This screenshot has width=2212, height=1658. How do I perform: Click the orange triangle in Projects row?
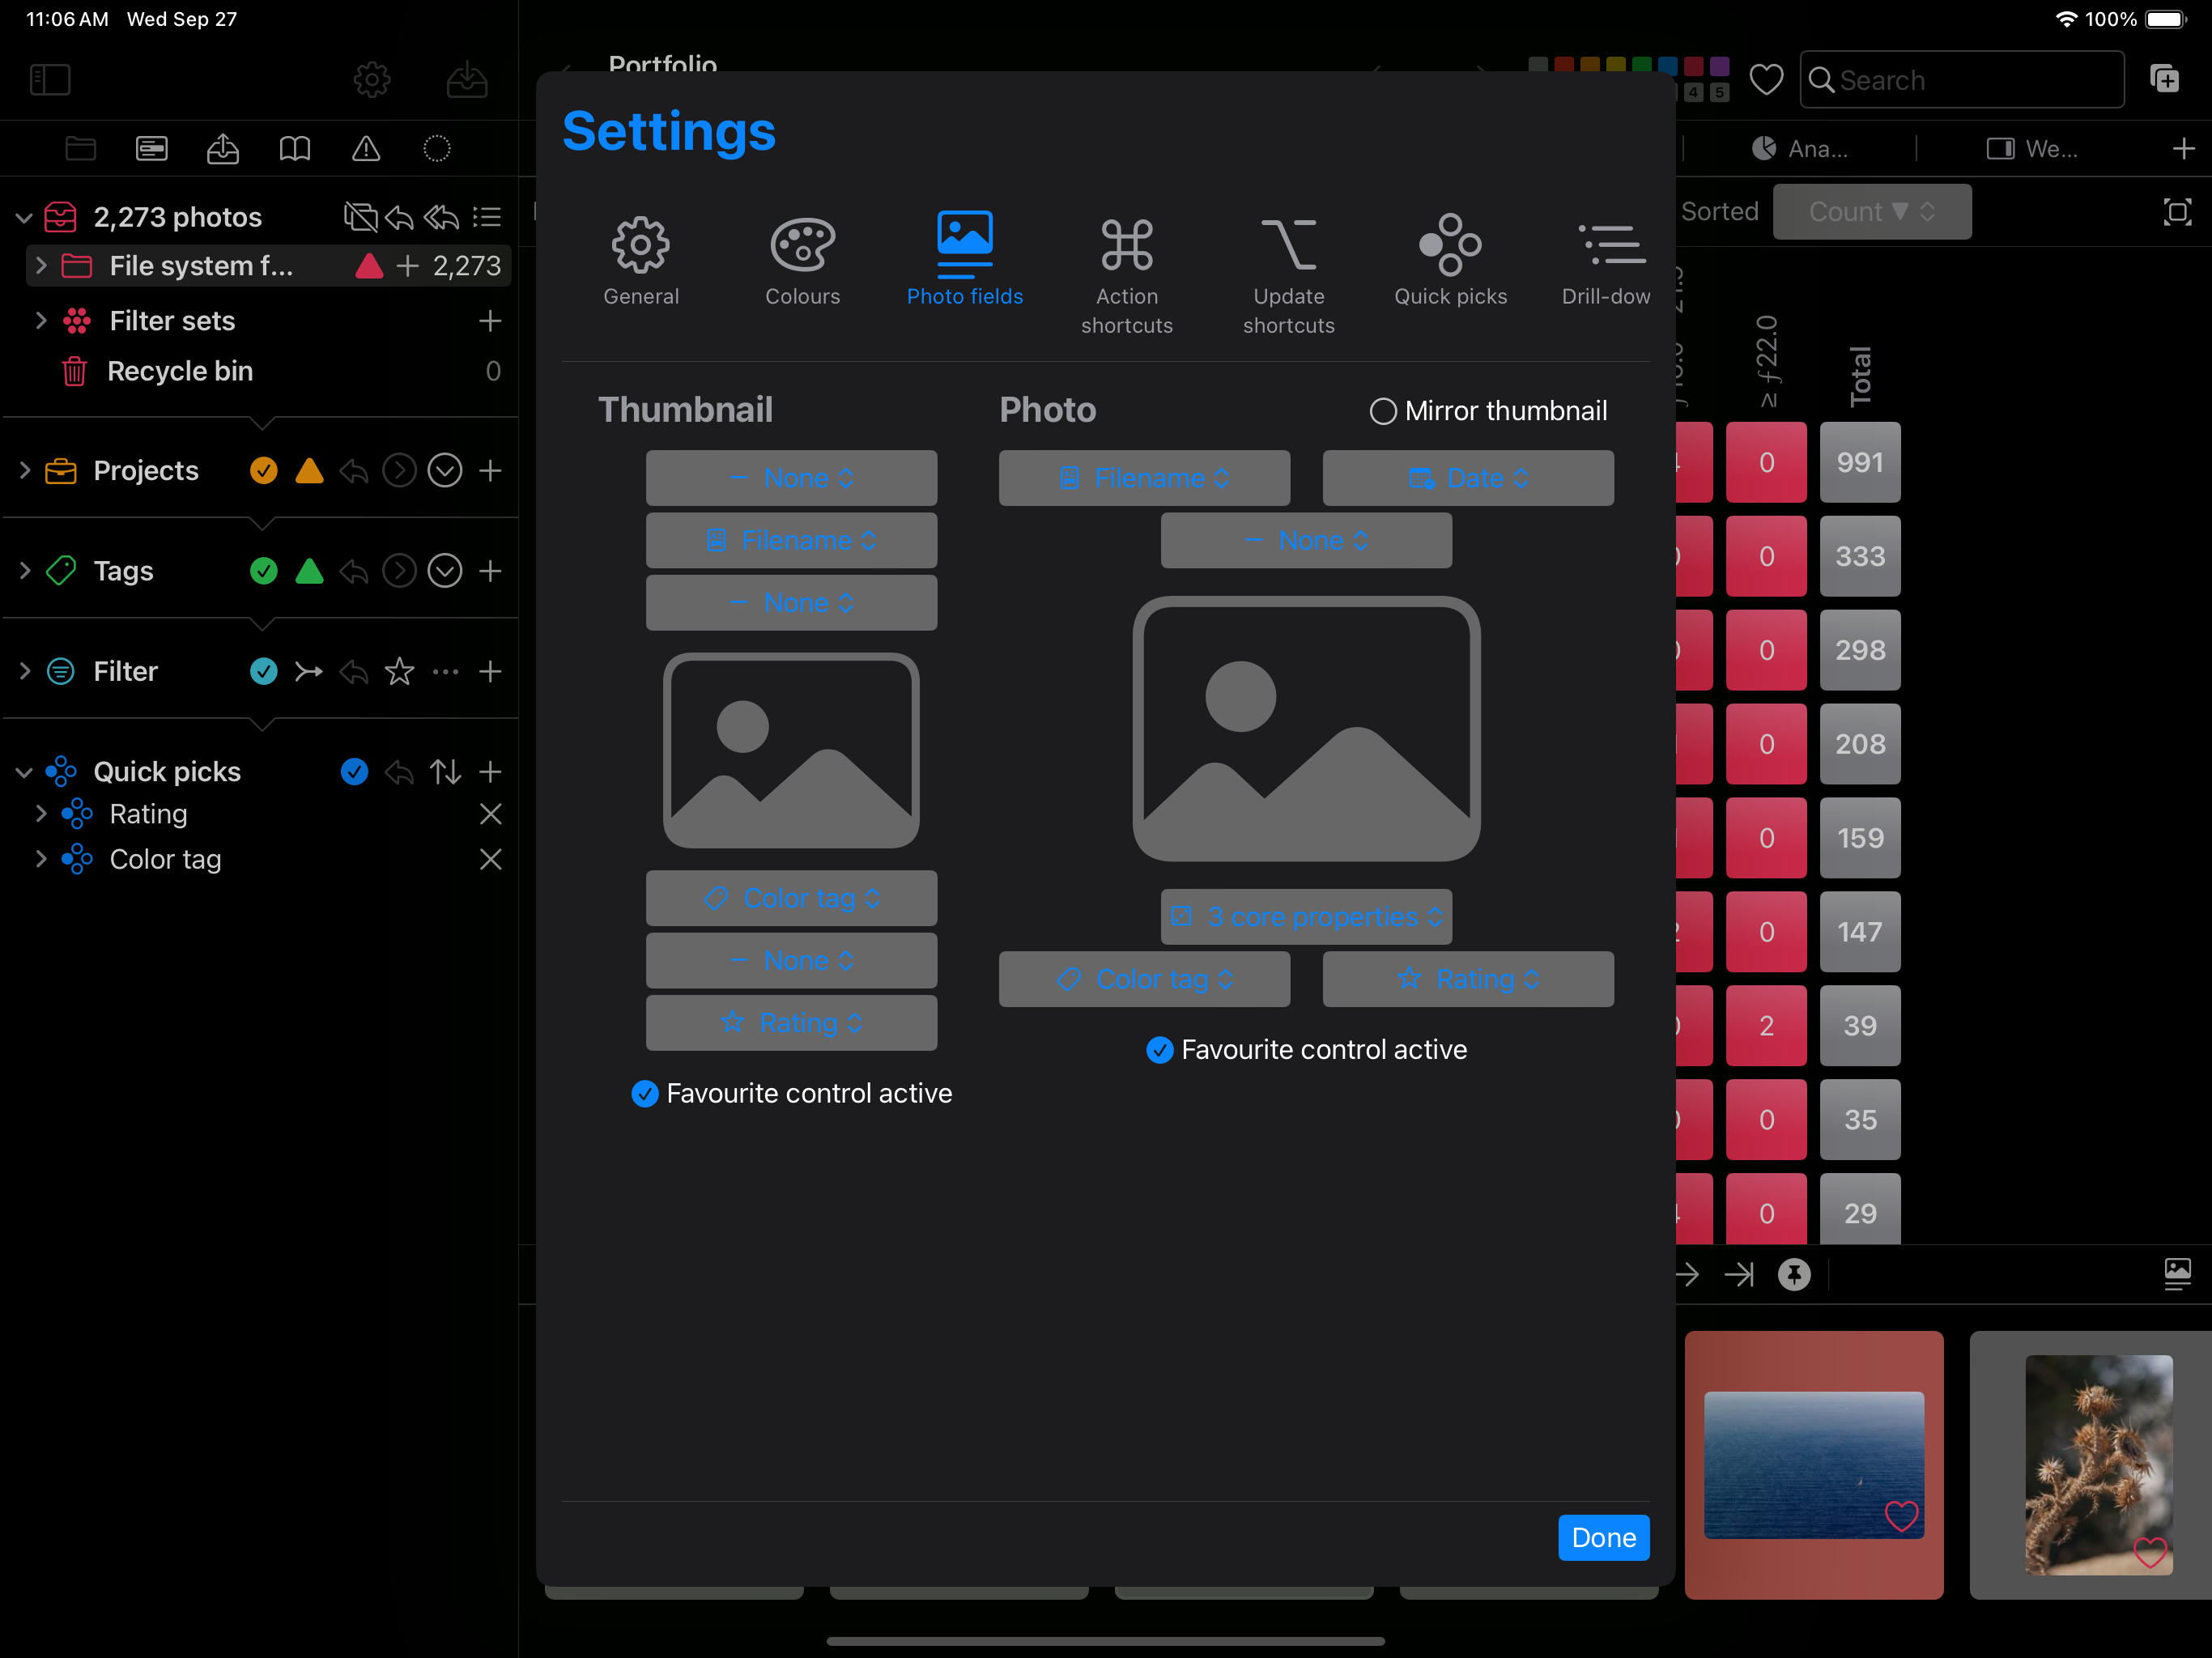coord(310,471)
